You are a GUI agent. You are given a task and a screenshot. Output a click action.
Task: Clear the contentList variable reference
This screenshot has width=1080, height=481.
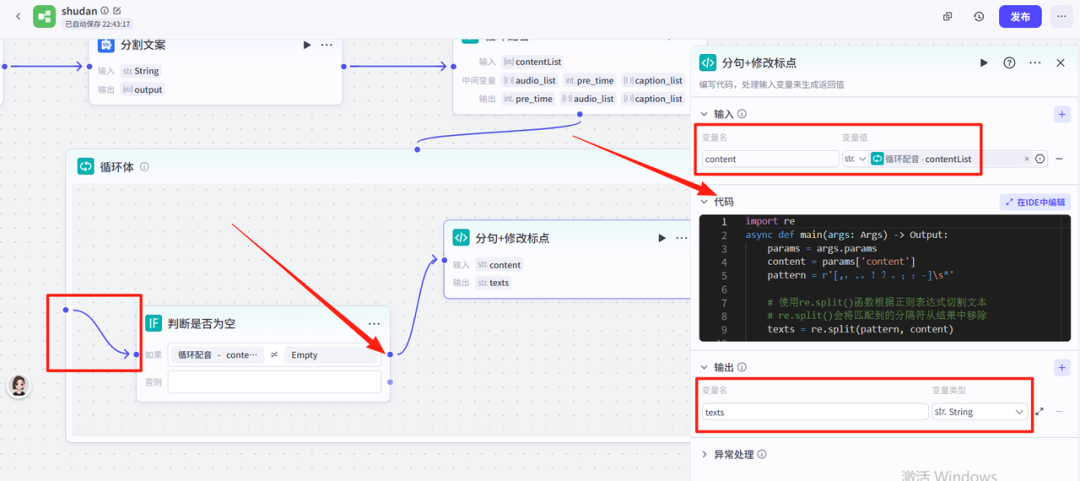pos(1026,158)
